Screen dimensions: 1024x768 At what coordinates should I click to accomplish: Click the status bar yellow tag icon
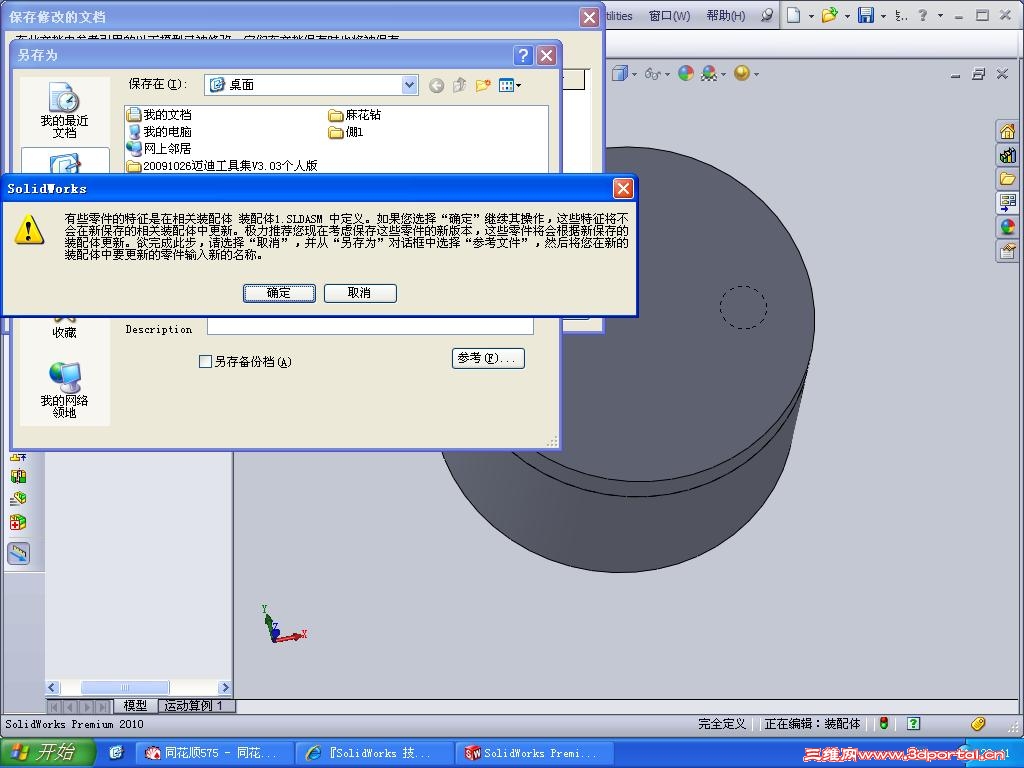[x=977, y=723]
